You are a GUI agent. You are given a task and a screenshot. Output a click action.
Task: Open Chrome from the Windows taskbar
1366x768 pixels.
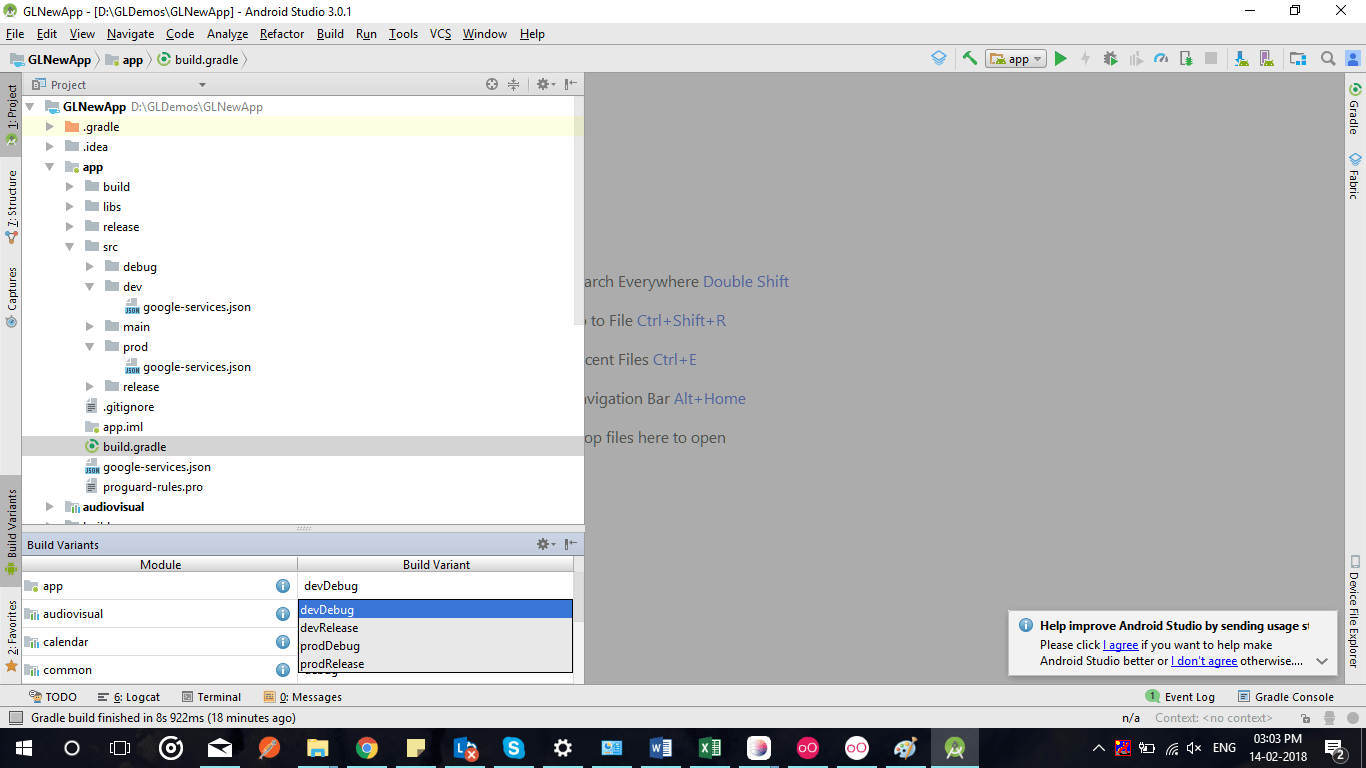click(x=367, y=748)
